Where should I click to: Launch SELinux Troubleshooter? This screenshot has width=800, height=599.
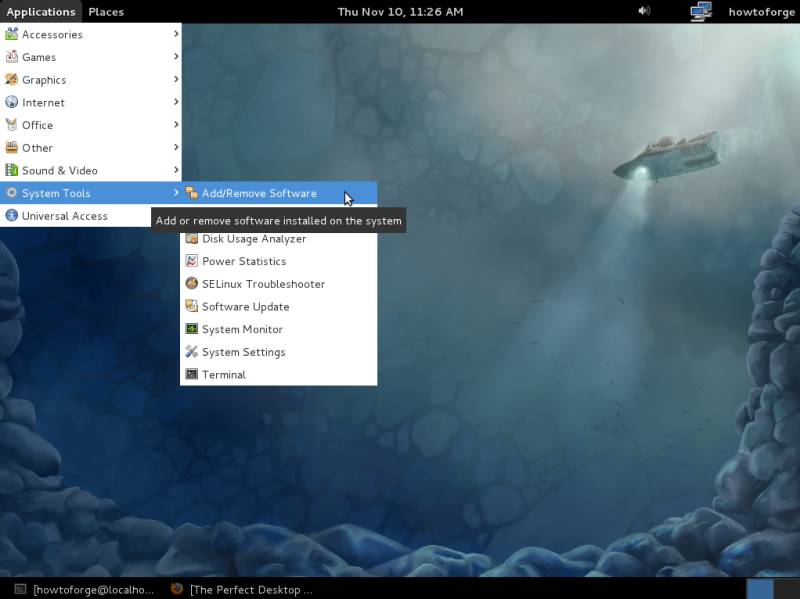point(279,284)
